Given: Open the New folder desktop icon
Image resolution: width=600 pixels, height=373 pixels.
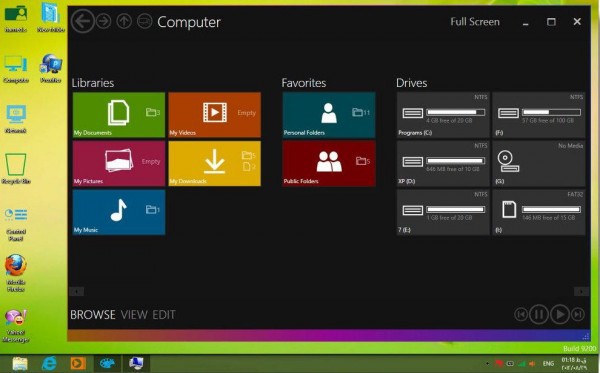Looking at the screenshot, I should [x=51, y=18].
